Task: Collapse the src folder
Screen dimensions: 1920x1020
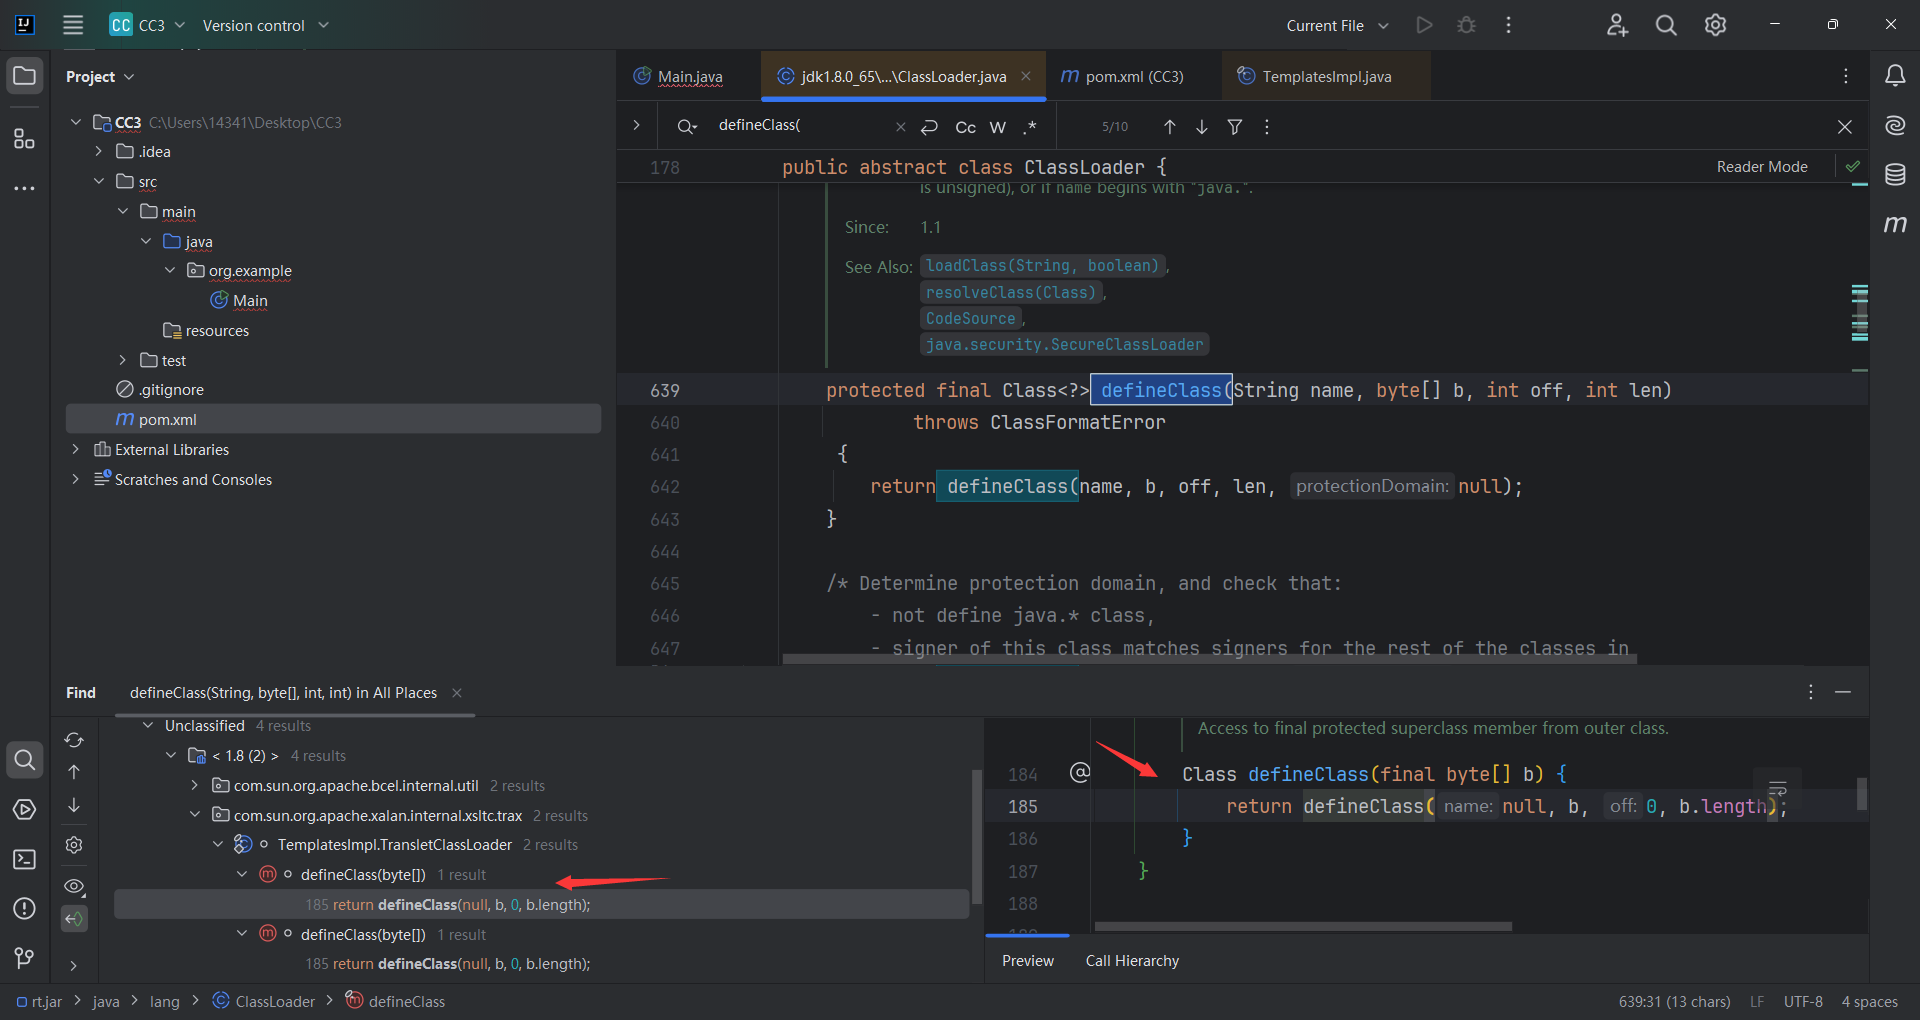Action: 99,182
